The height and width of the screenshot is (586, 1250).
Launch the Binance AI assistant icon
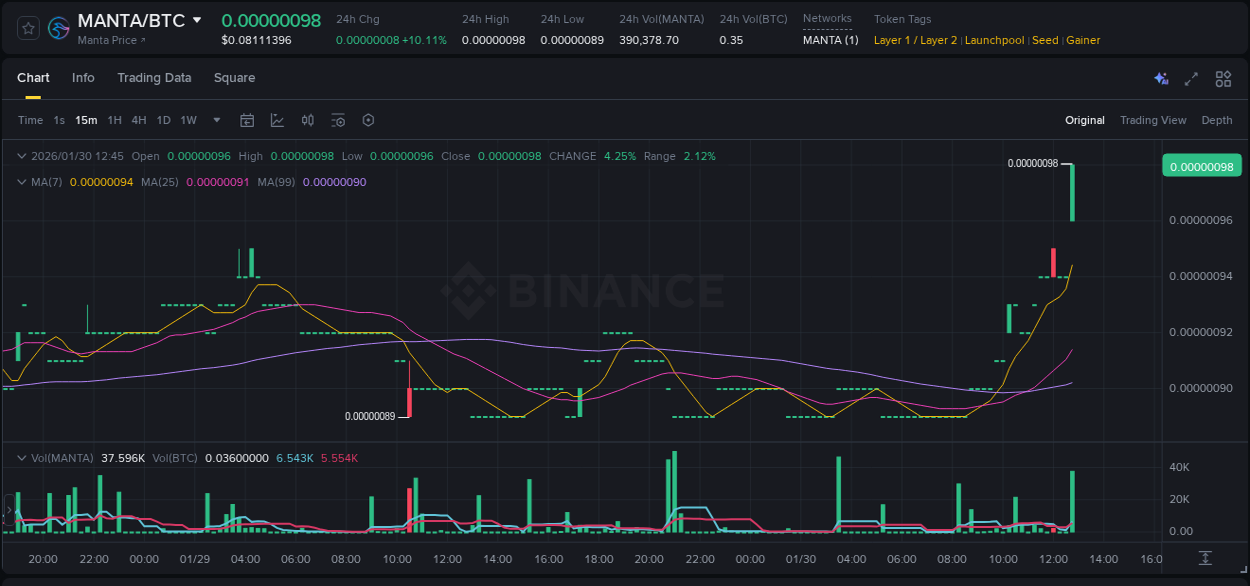coord(1161,78)
